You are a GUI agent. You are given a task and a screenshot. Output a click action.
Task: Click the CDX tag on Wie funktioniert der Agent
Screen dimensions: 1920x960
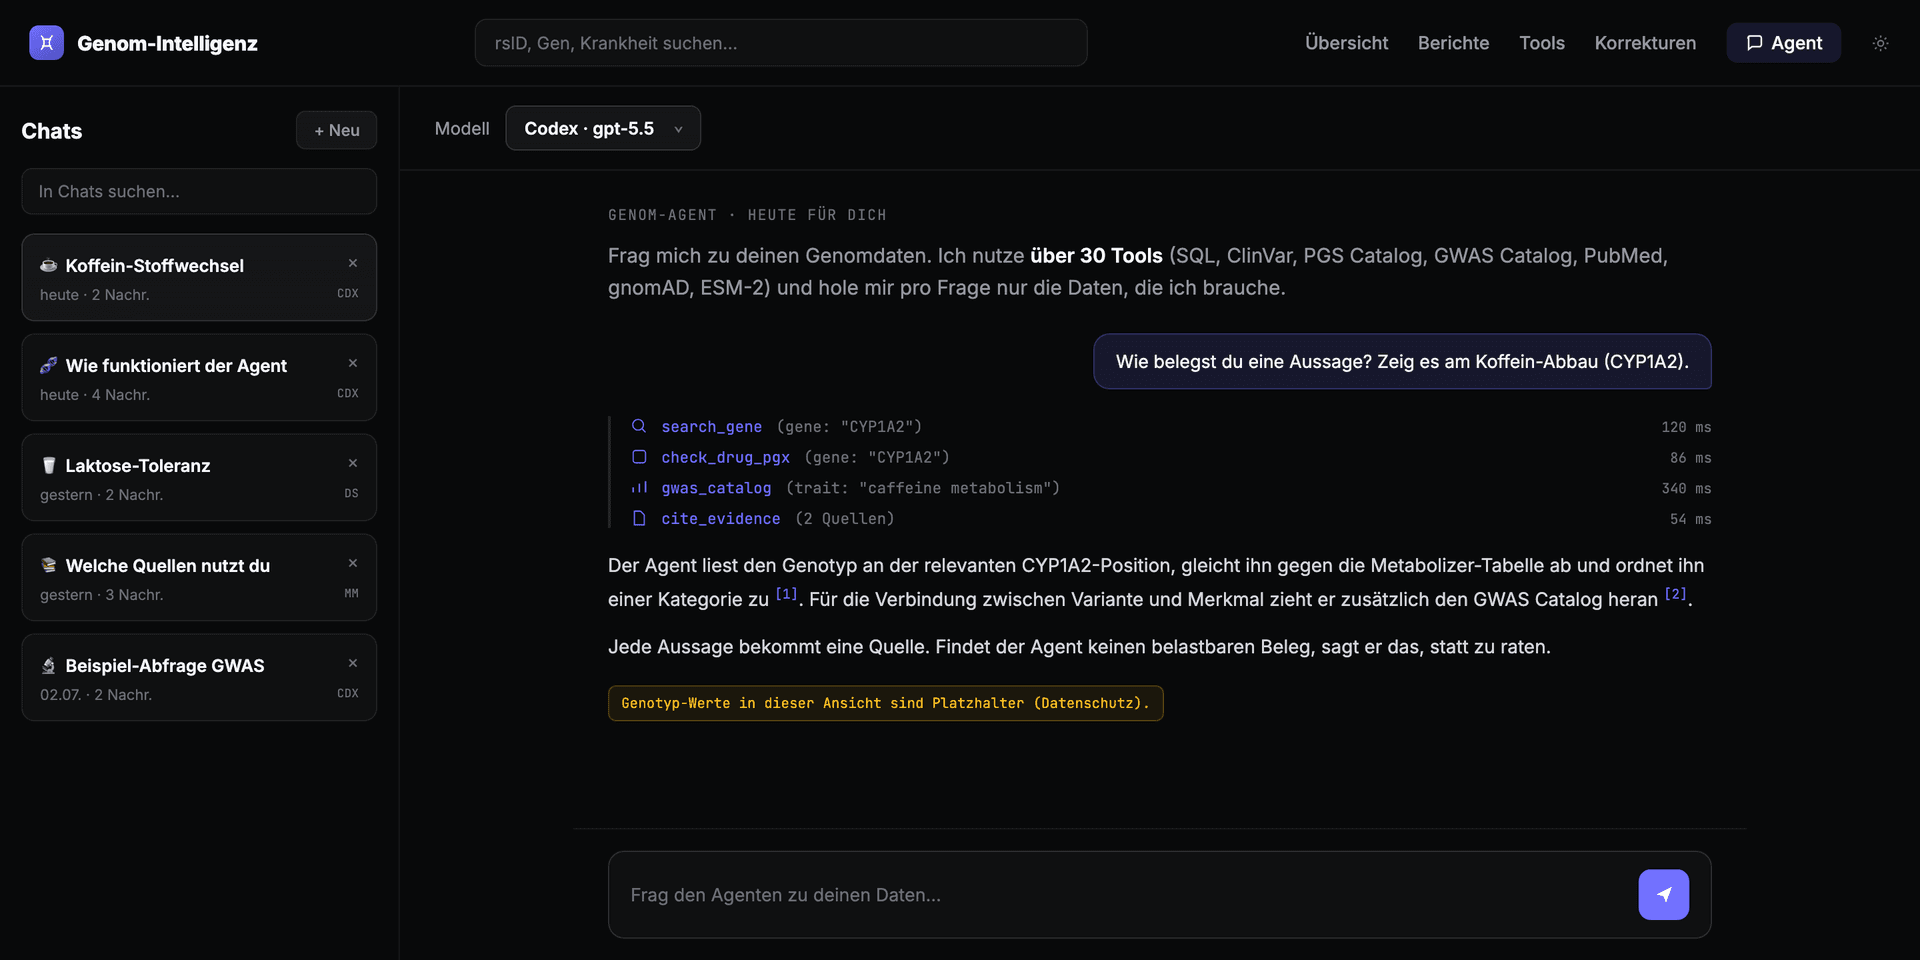coord(348,394)
